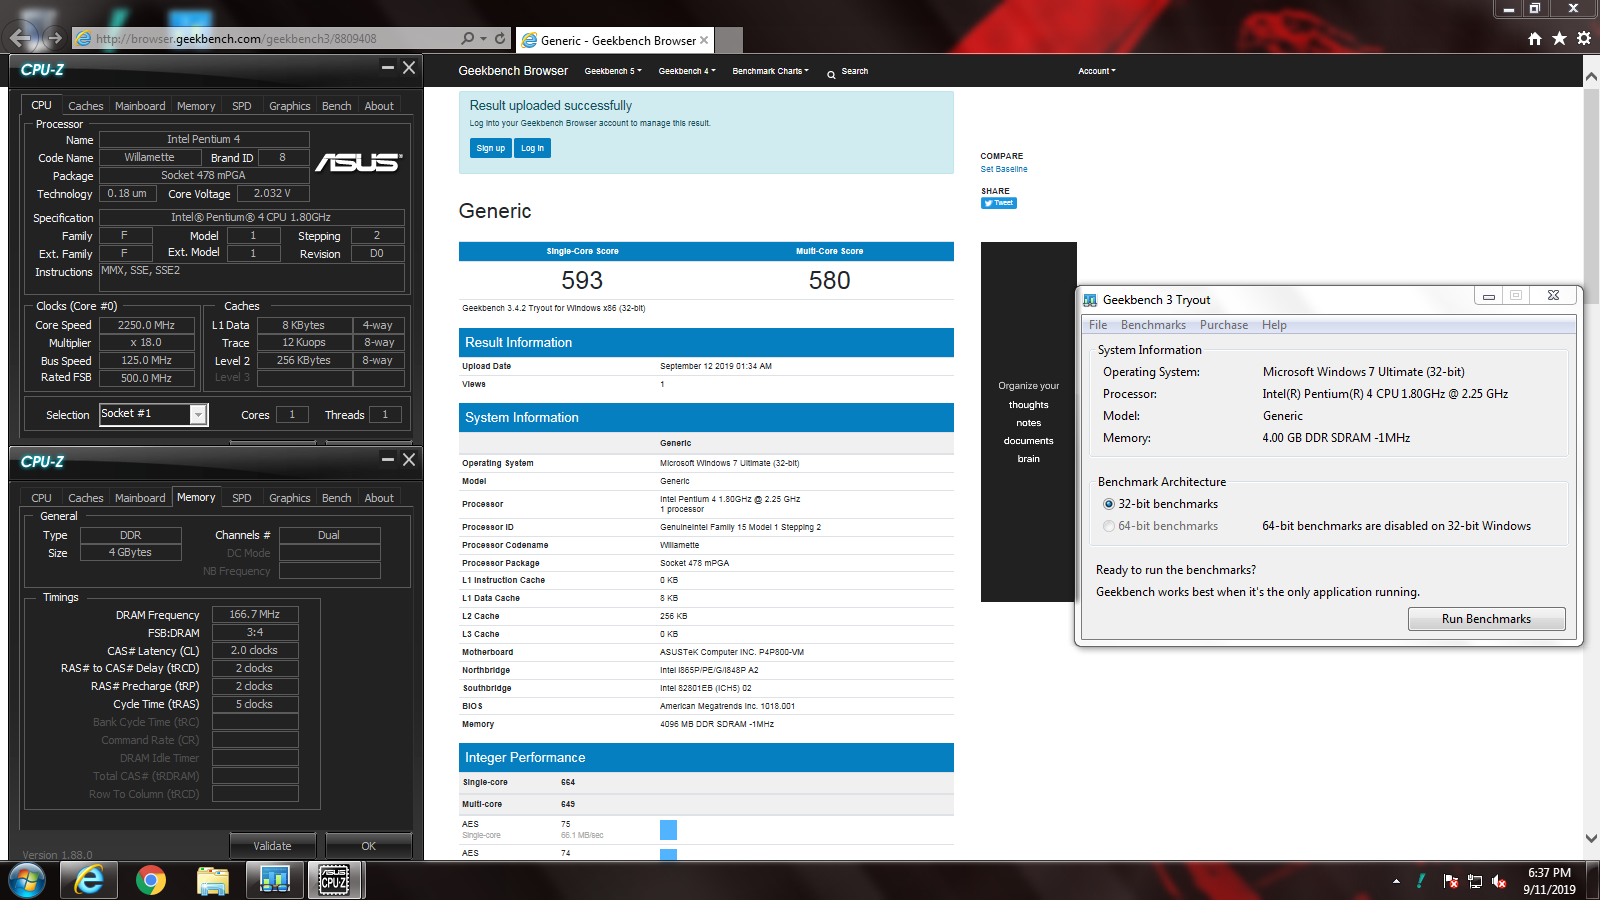Viewport: 1600px width, 900px height.
Task: Click the Sign up button
Action: pyautogui.click(x=490, y=148)
